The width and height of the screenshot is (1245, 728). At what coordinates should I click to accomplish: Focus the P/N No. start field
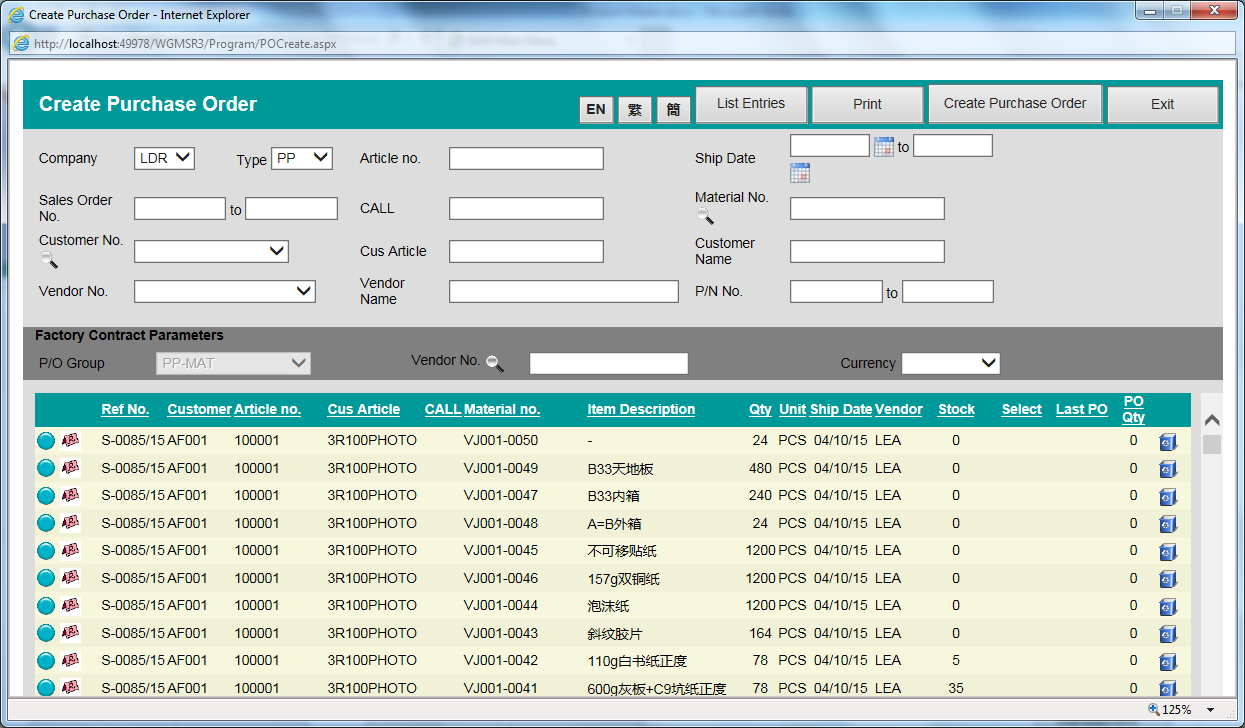coord(836,291)
